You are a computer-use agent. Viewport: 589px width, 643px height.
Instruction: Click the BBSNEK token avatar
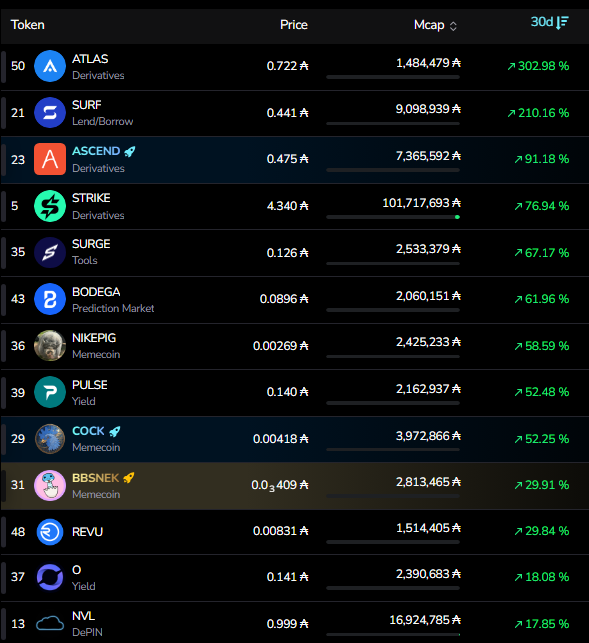tap(50, 486)
